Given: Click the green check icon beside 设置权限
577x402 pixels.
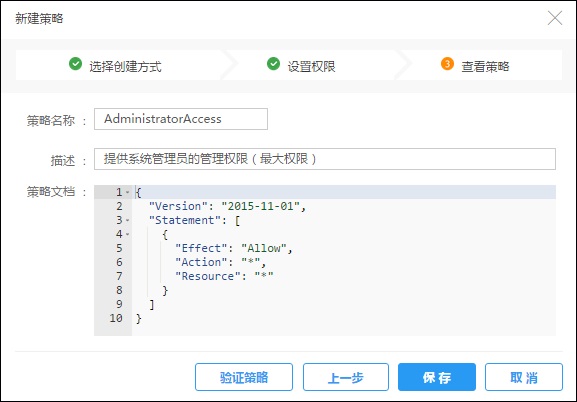Looking at the screenshot, I should click(x=273, y=64).
